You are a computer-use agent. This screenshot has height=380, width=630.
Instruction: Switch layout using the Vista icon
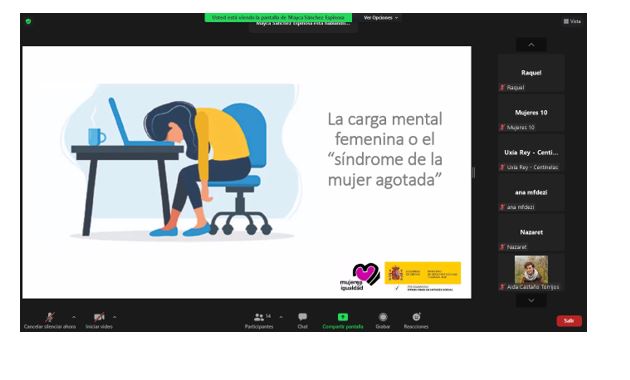tap(572, 21)
